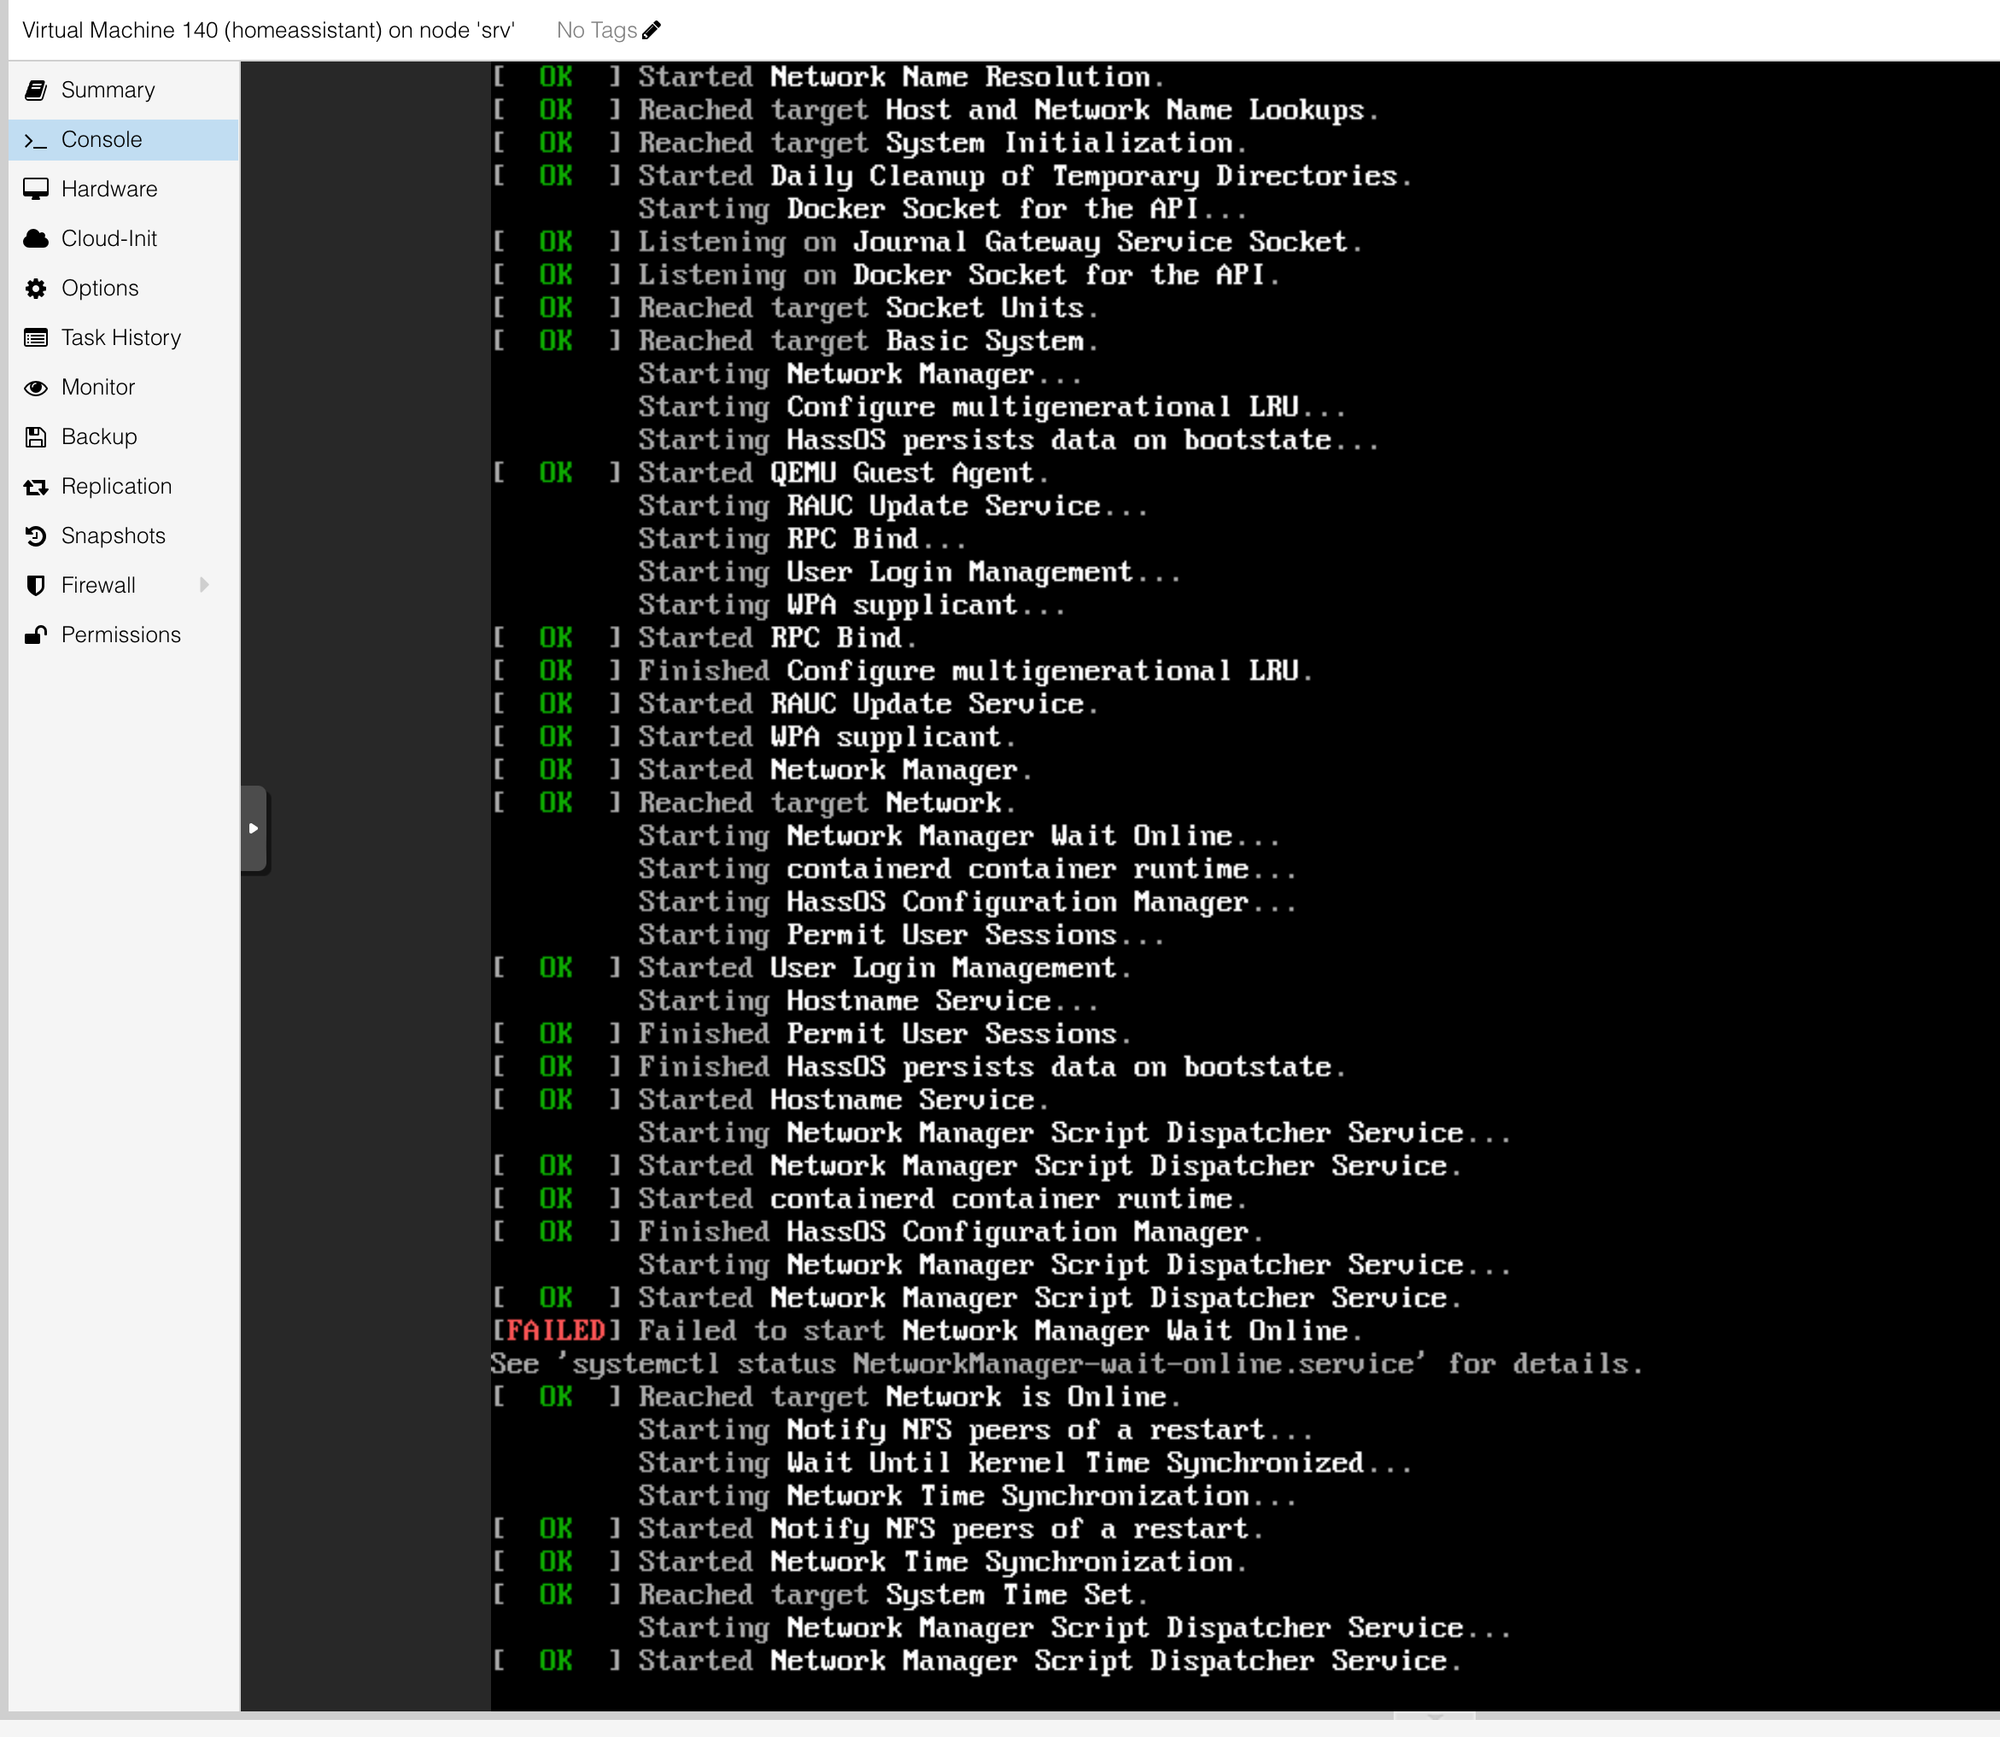This screenshot has height=1737, width=2000.
Task: Click the Started QEMU Guest Agent line
Action: pos(770,473)
